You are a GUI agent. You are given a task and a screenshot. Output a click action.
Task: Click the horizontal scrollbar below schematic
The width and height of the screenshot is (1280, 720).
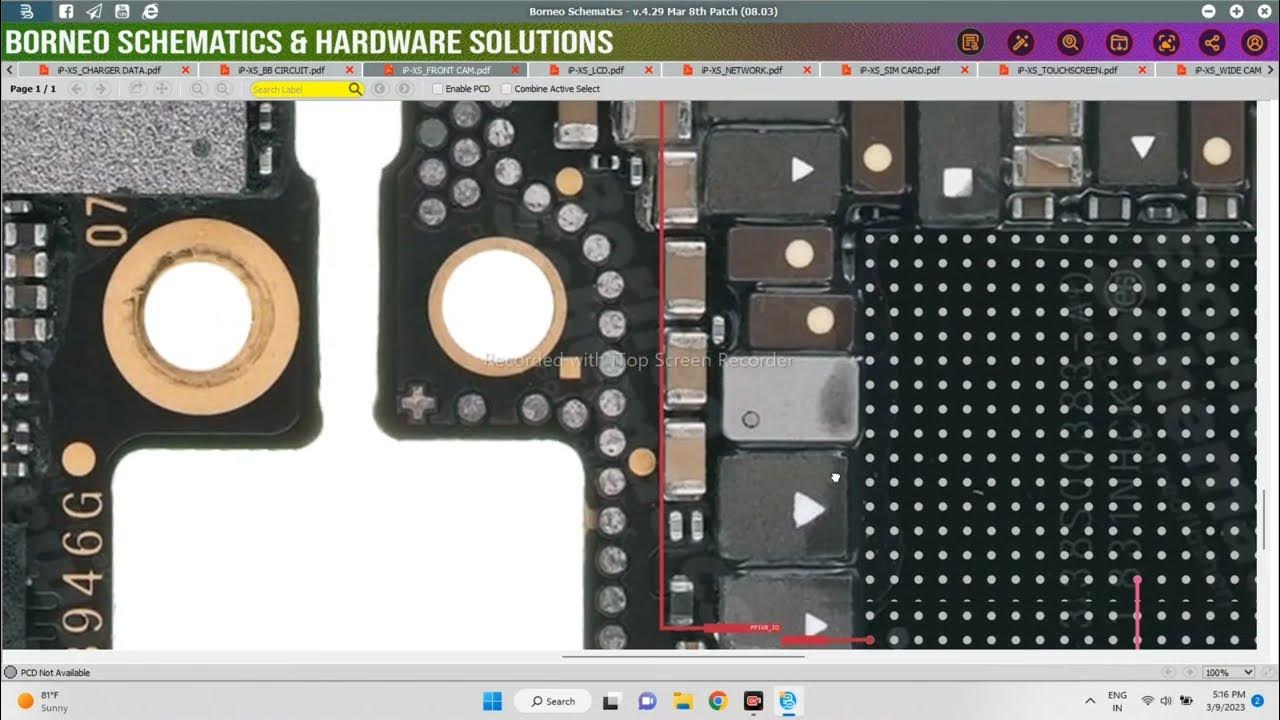(x=683, y=657)
